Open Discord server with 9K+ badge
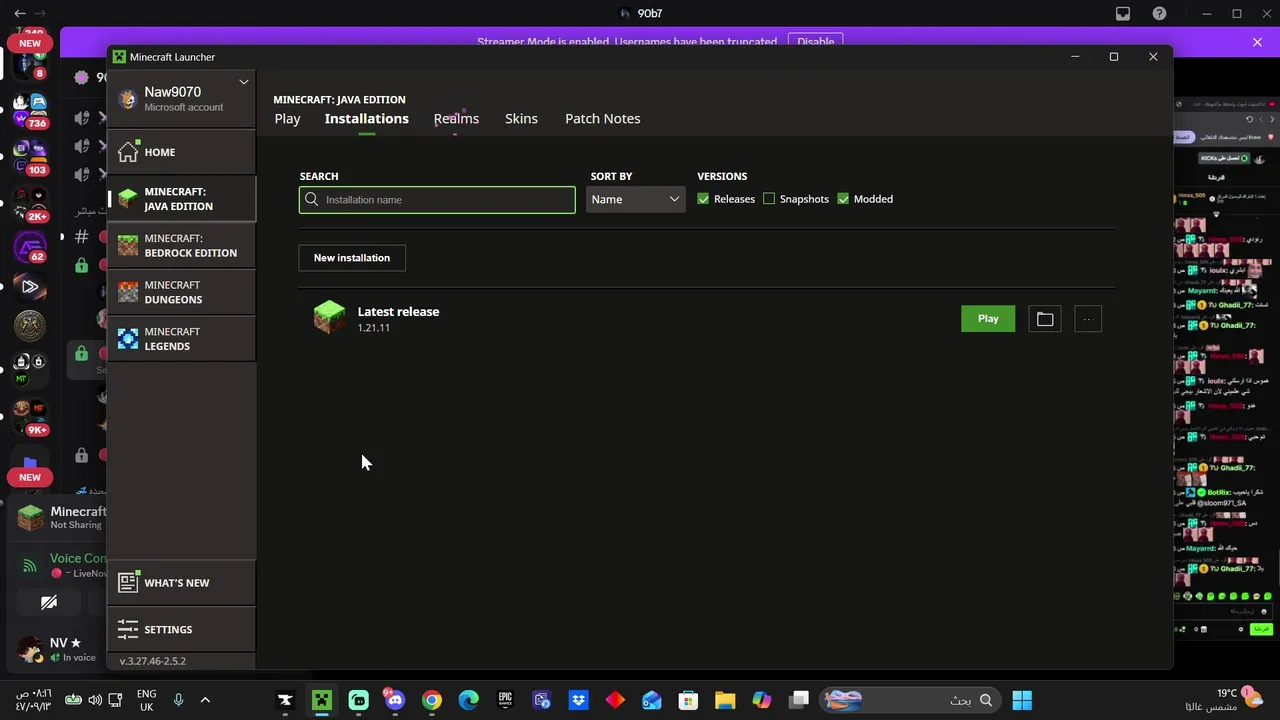The height and width of the screenshot is (720, 1280). coord(29,418)
